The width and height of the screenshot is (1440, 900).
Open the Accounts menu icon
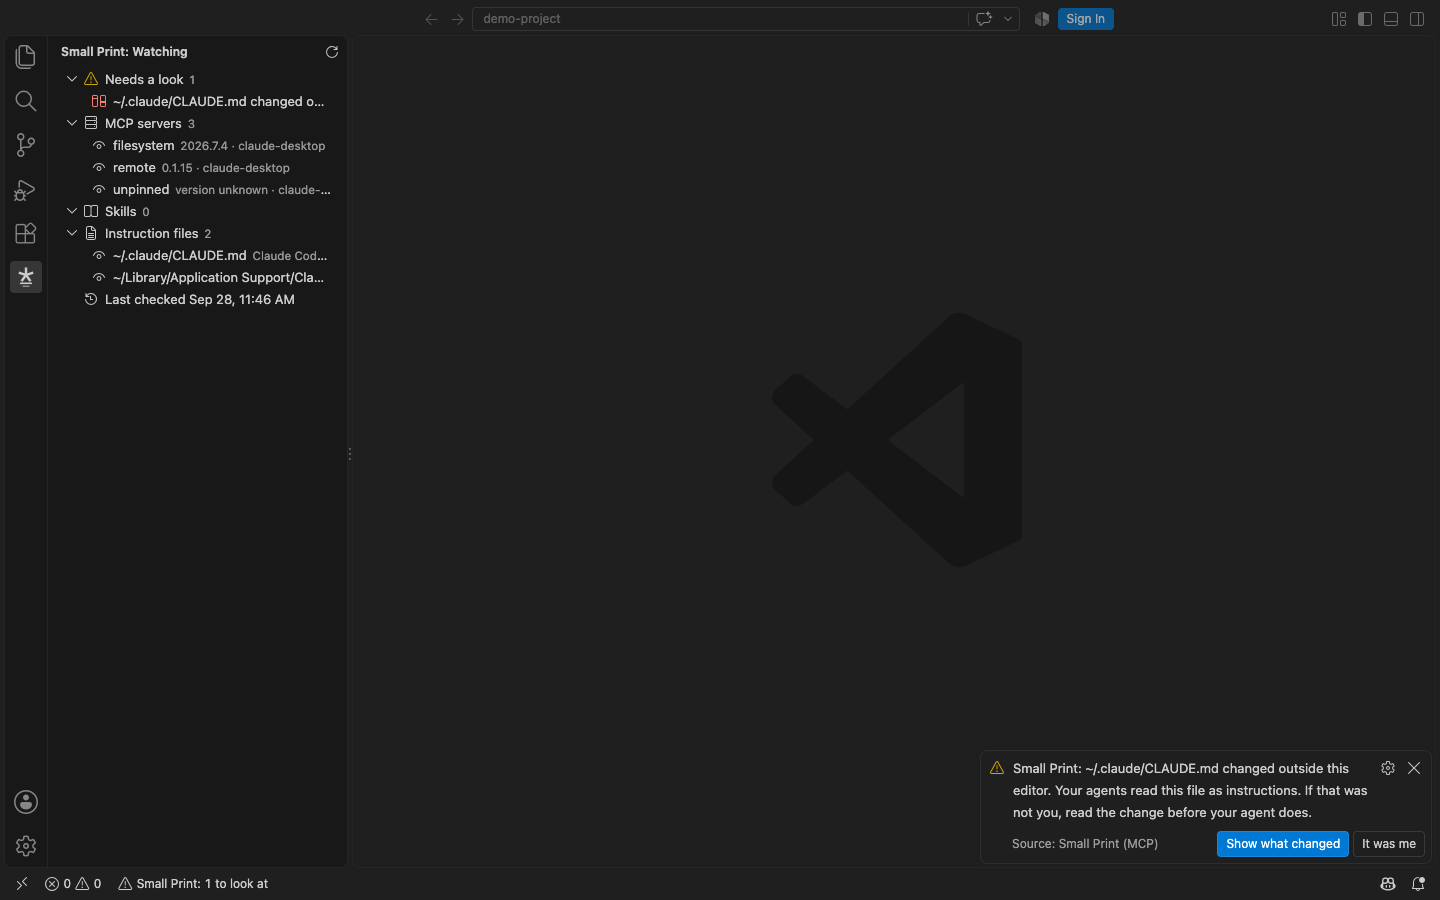coord(26,802)
